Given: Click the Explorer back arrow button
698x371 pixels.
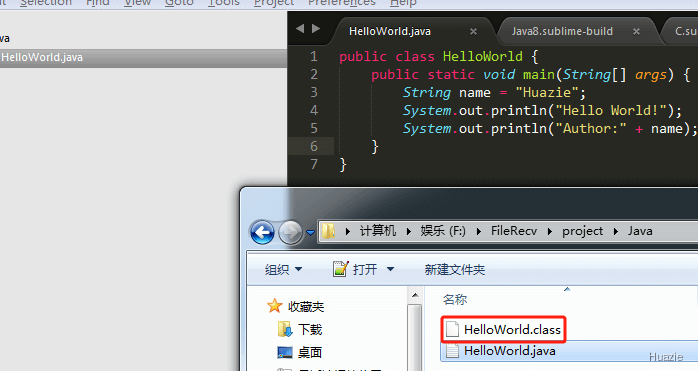Looking at the screenshot, I should 262,232.
